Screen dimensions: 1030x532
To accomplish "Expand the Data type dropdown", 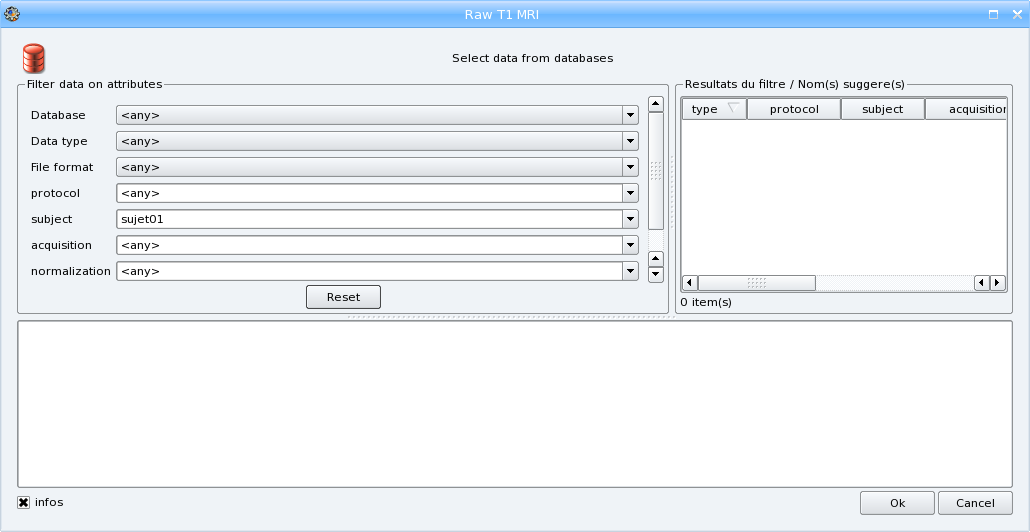I will [630, 141].
